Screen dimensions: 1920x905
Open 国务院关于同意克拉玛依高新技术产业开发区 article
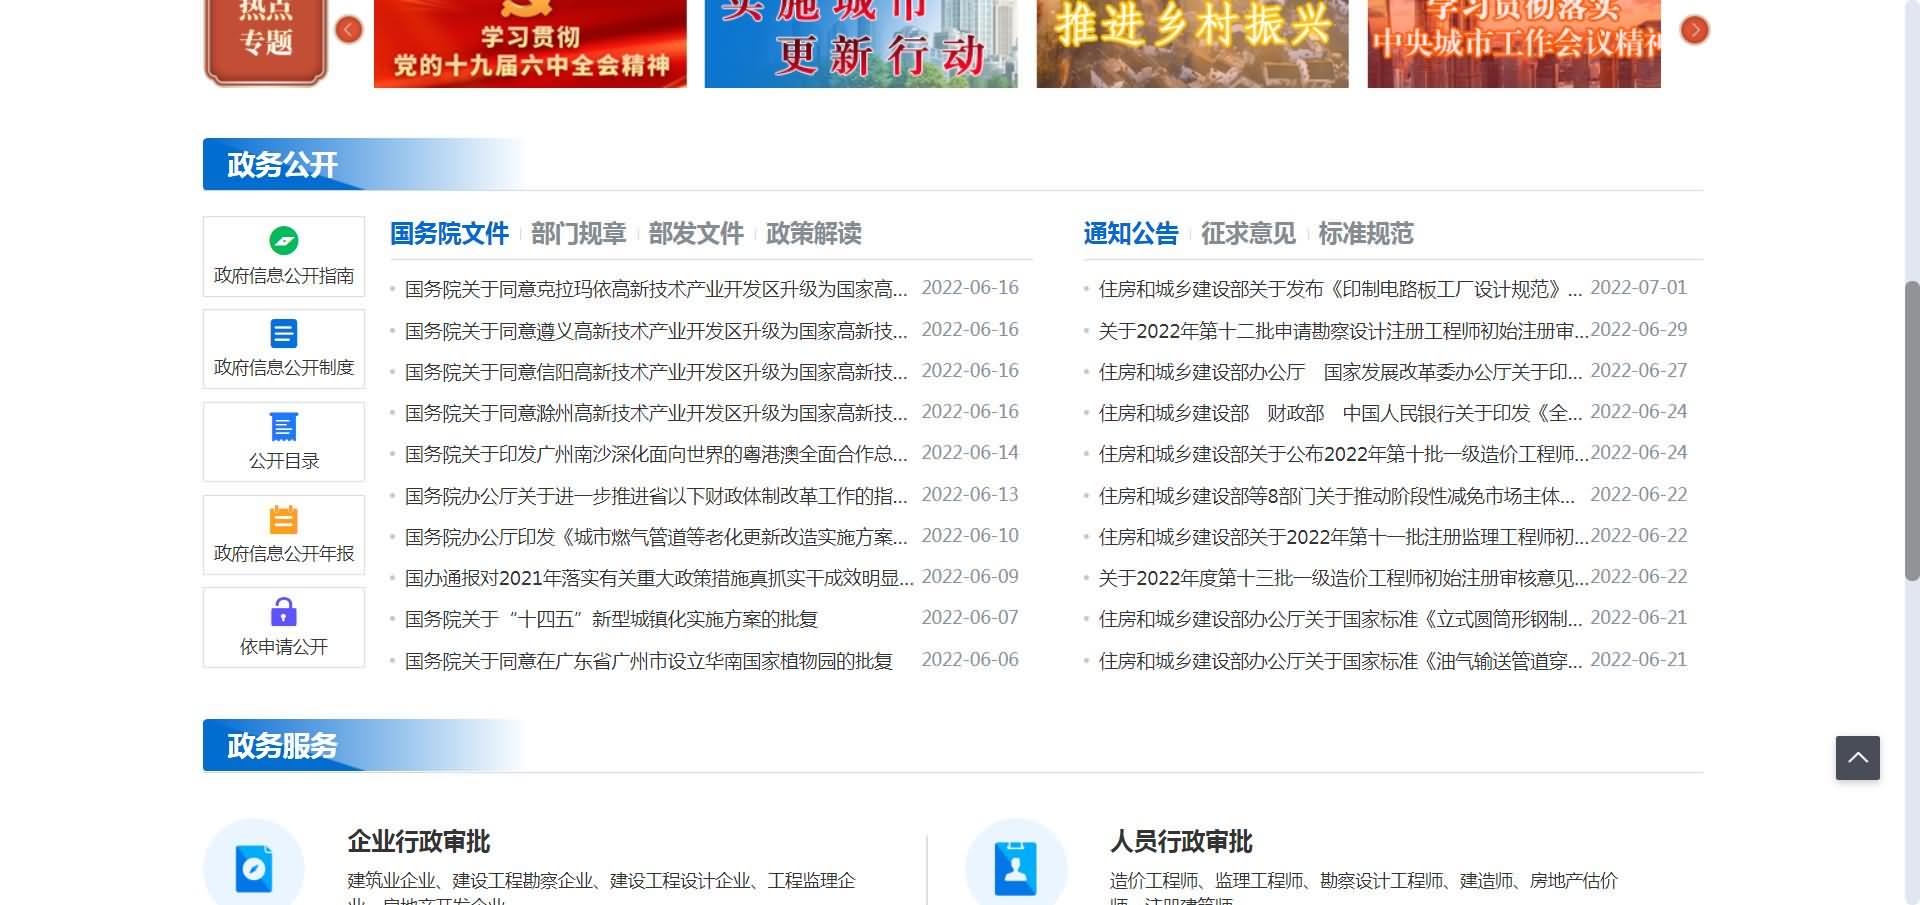click(656, 289)
